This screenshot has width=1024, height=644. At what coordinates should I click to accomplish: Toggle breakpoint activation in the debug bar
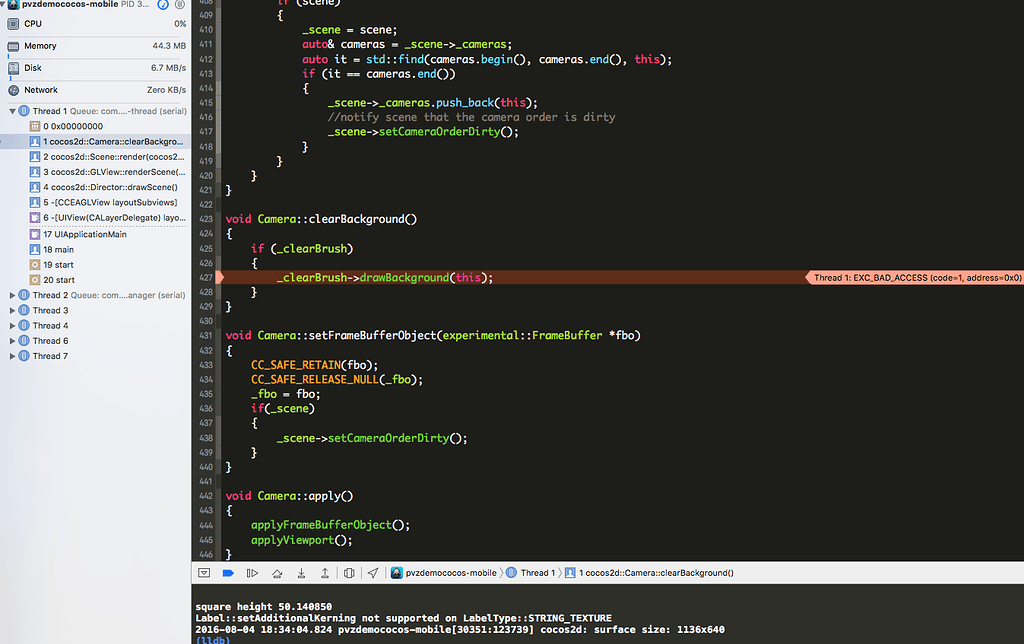pos(228,572)
